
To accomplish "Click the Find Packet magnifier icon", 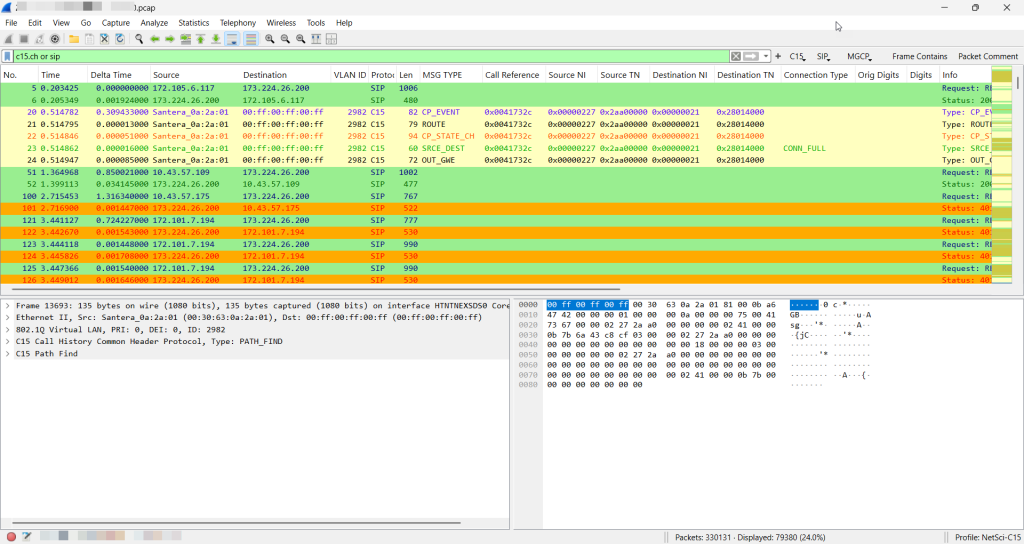I will pyautogui.click(x=138, y=39).
